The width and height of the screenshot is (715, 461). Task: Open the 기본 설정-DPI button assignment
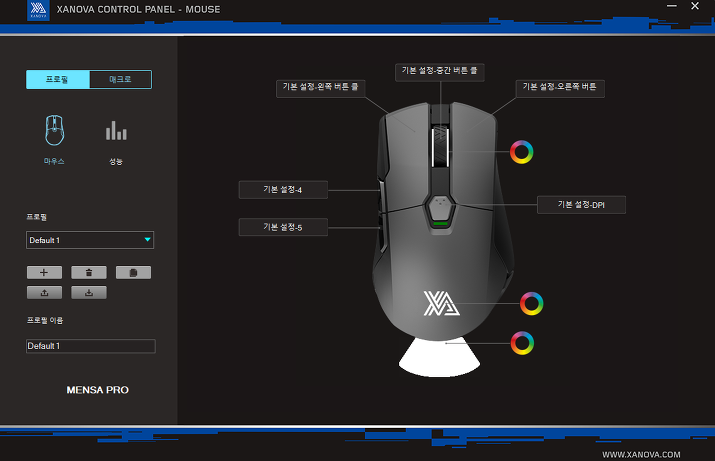(581, 205)
